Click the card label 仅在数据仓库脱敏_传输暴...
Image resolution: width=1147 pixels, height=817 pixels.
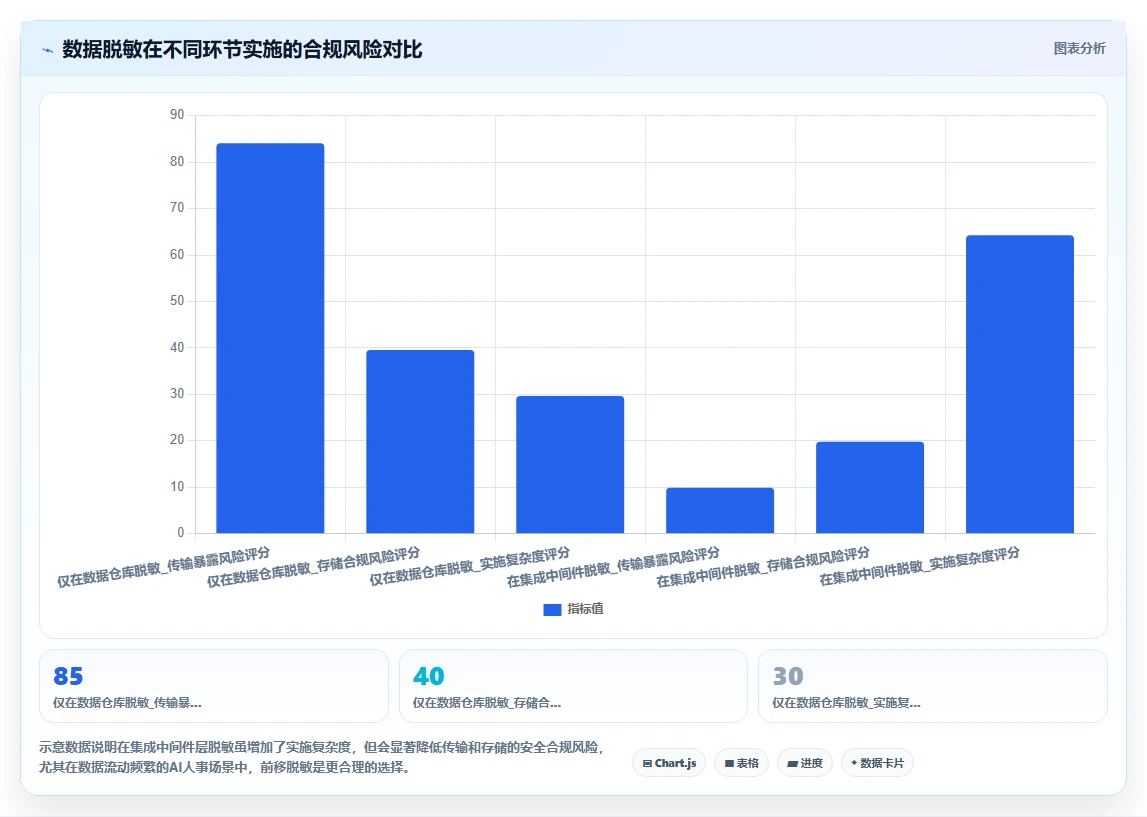127,703
